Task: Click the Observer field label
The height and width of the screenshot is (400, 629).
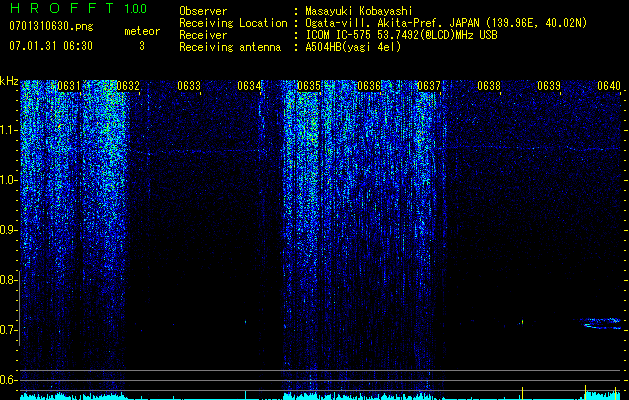Action: coord(203,11)
